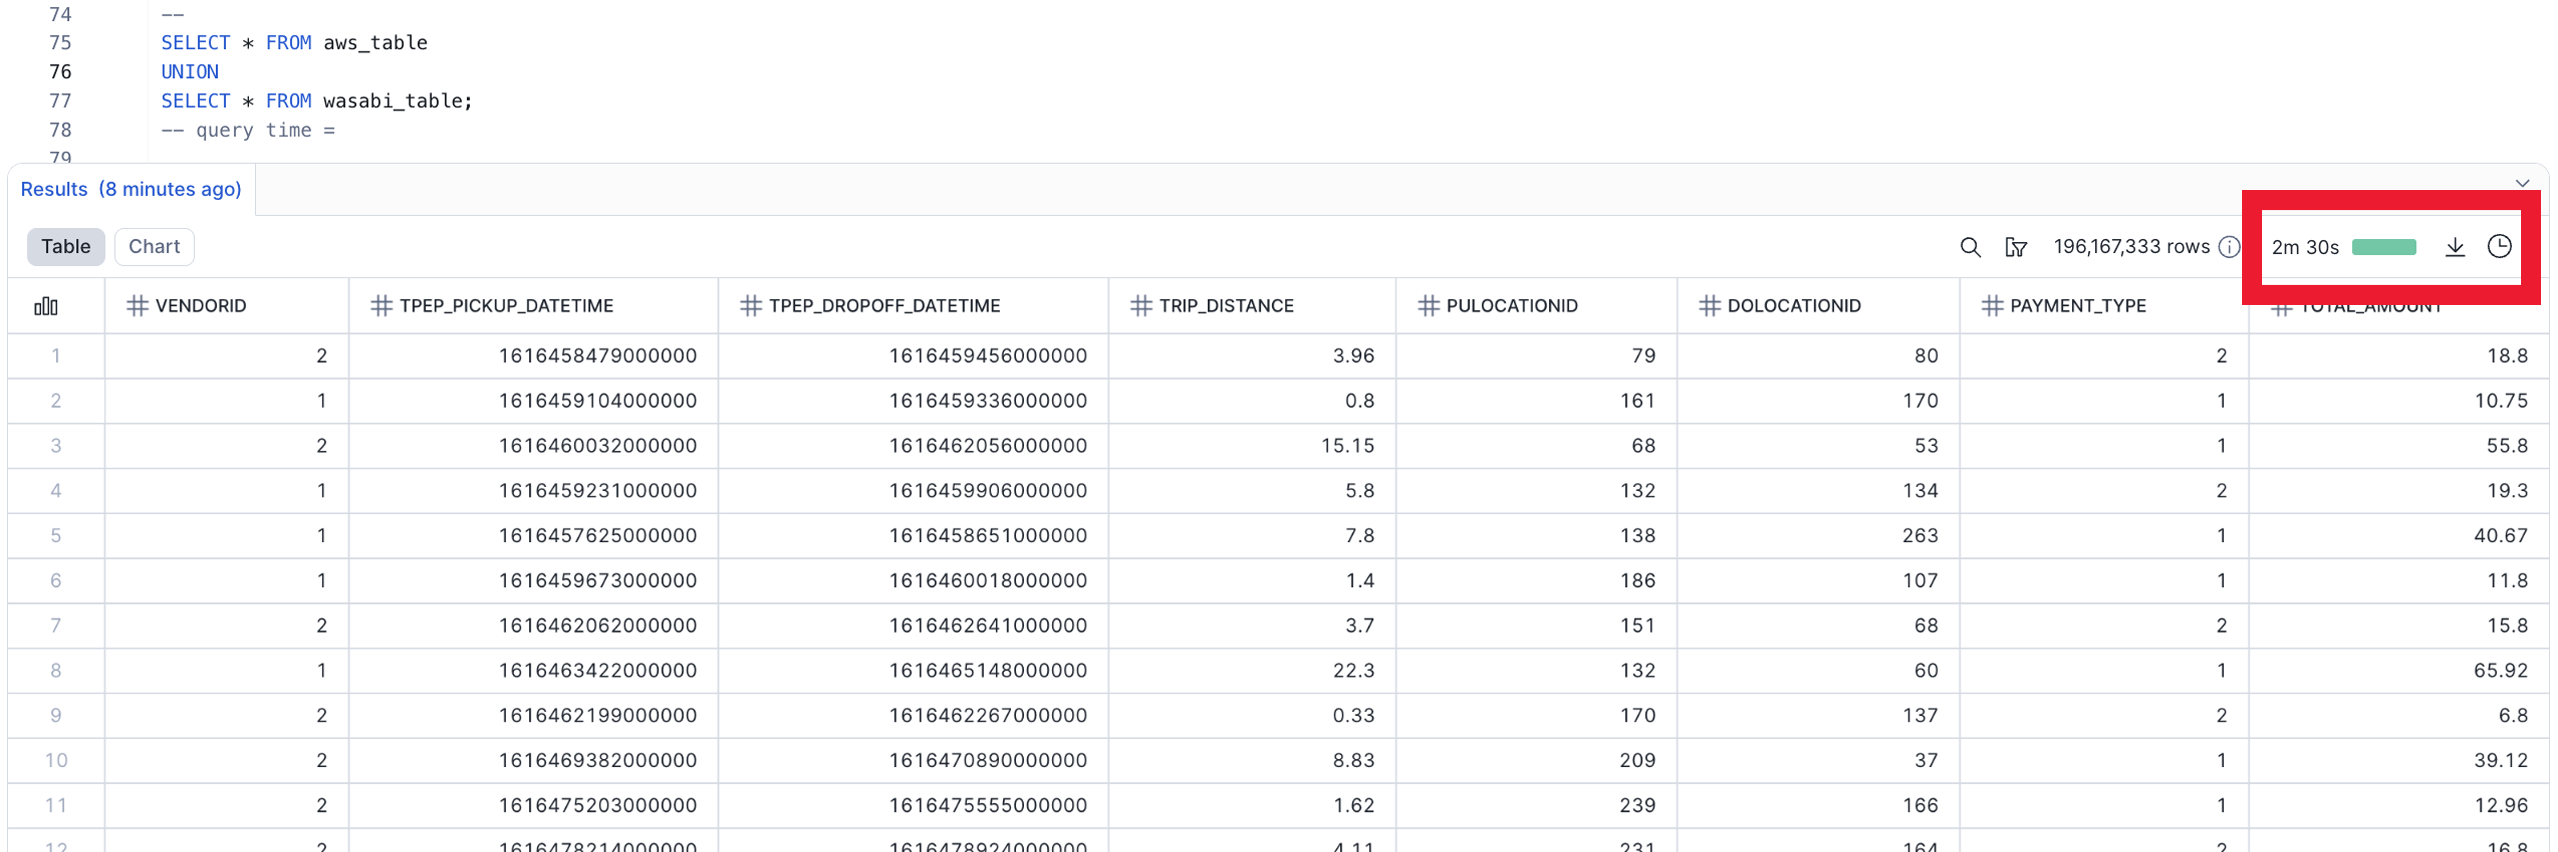Open the Results tab
2558x852 pixels.
[x=131, y=189]
